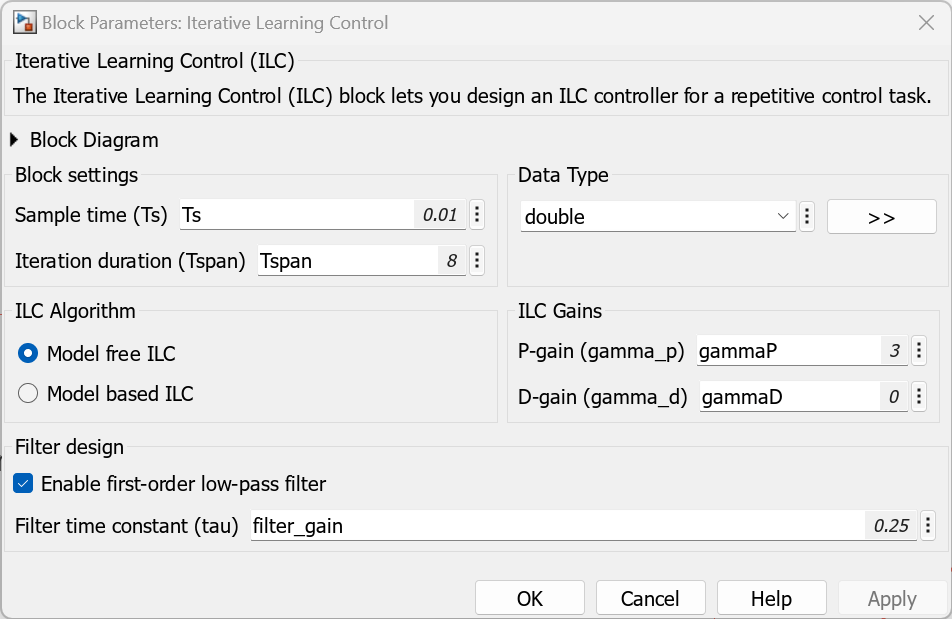Open Help for this block
Image resolution: width=952 pixels, height=619 pixels.
point(771,598)
